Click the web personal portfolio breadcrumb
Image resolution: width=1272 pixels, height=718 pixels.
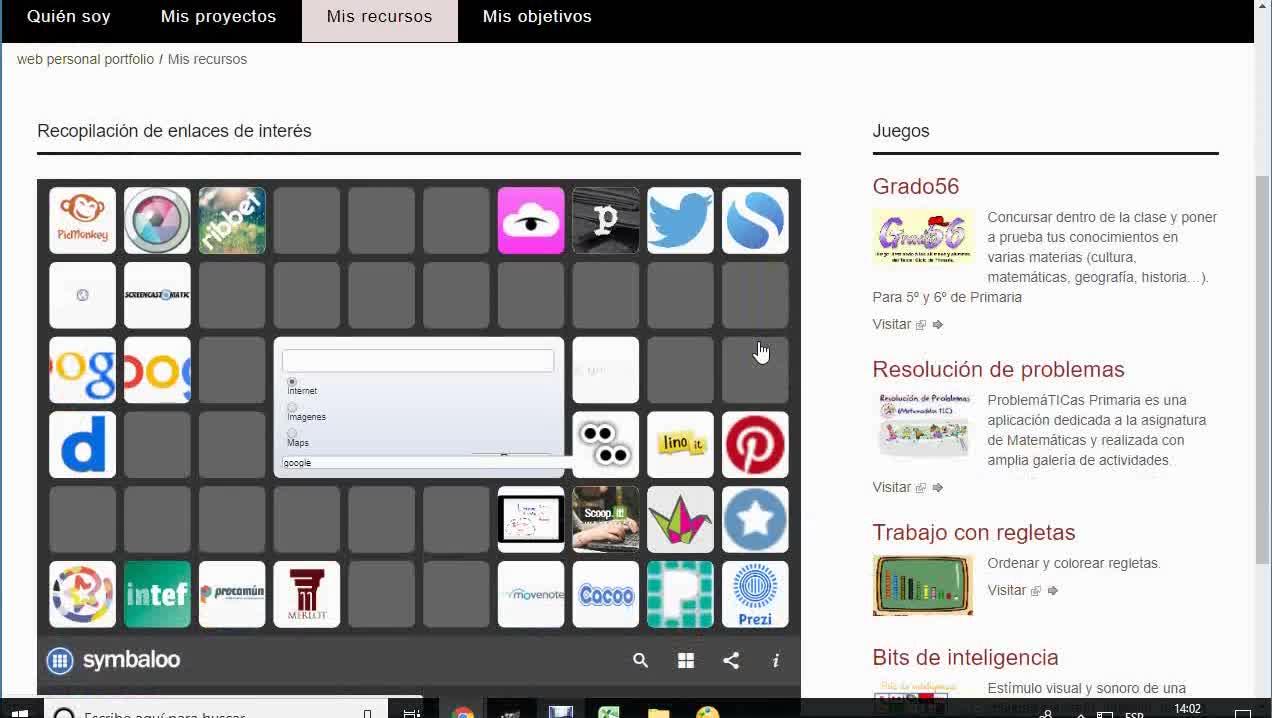point(85,59)
